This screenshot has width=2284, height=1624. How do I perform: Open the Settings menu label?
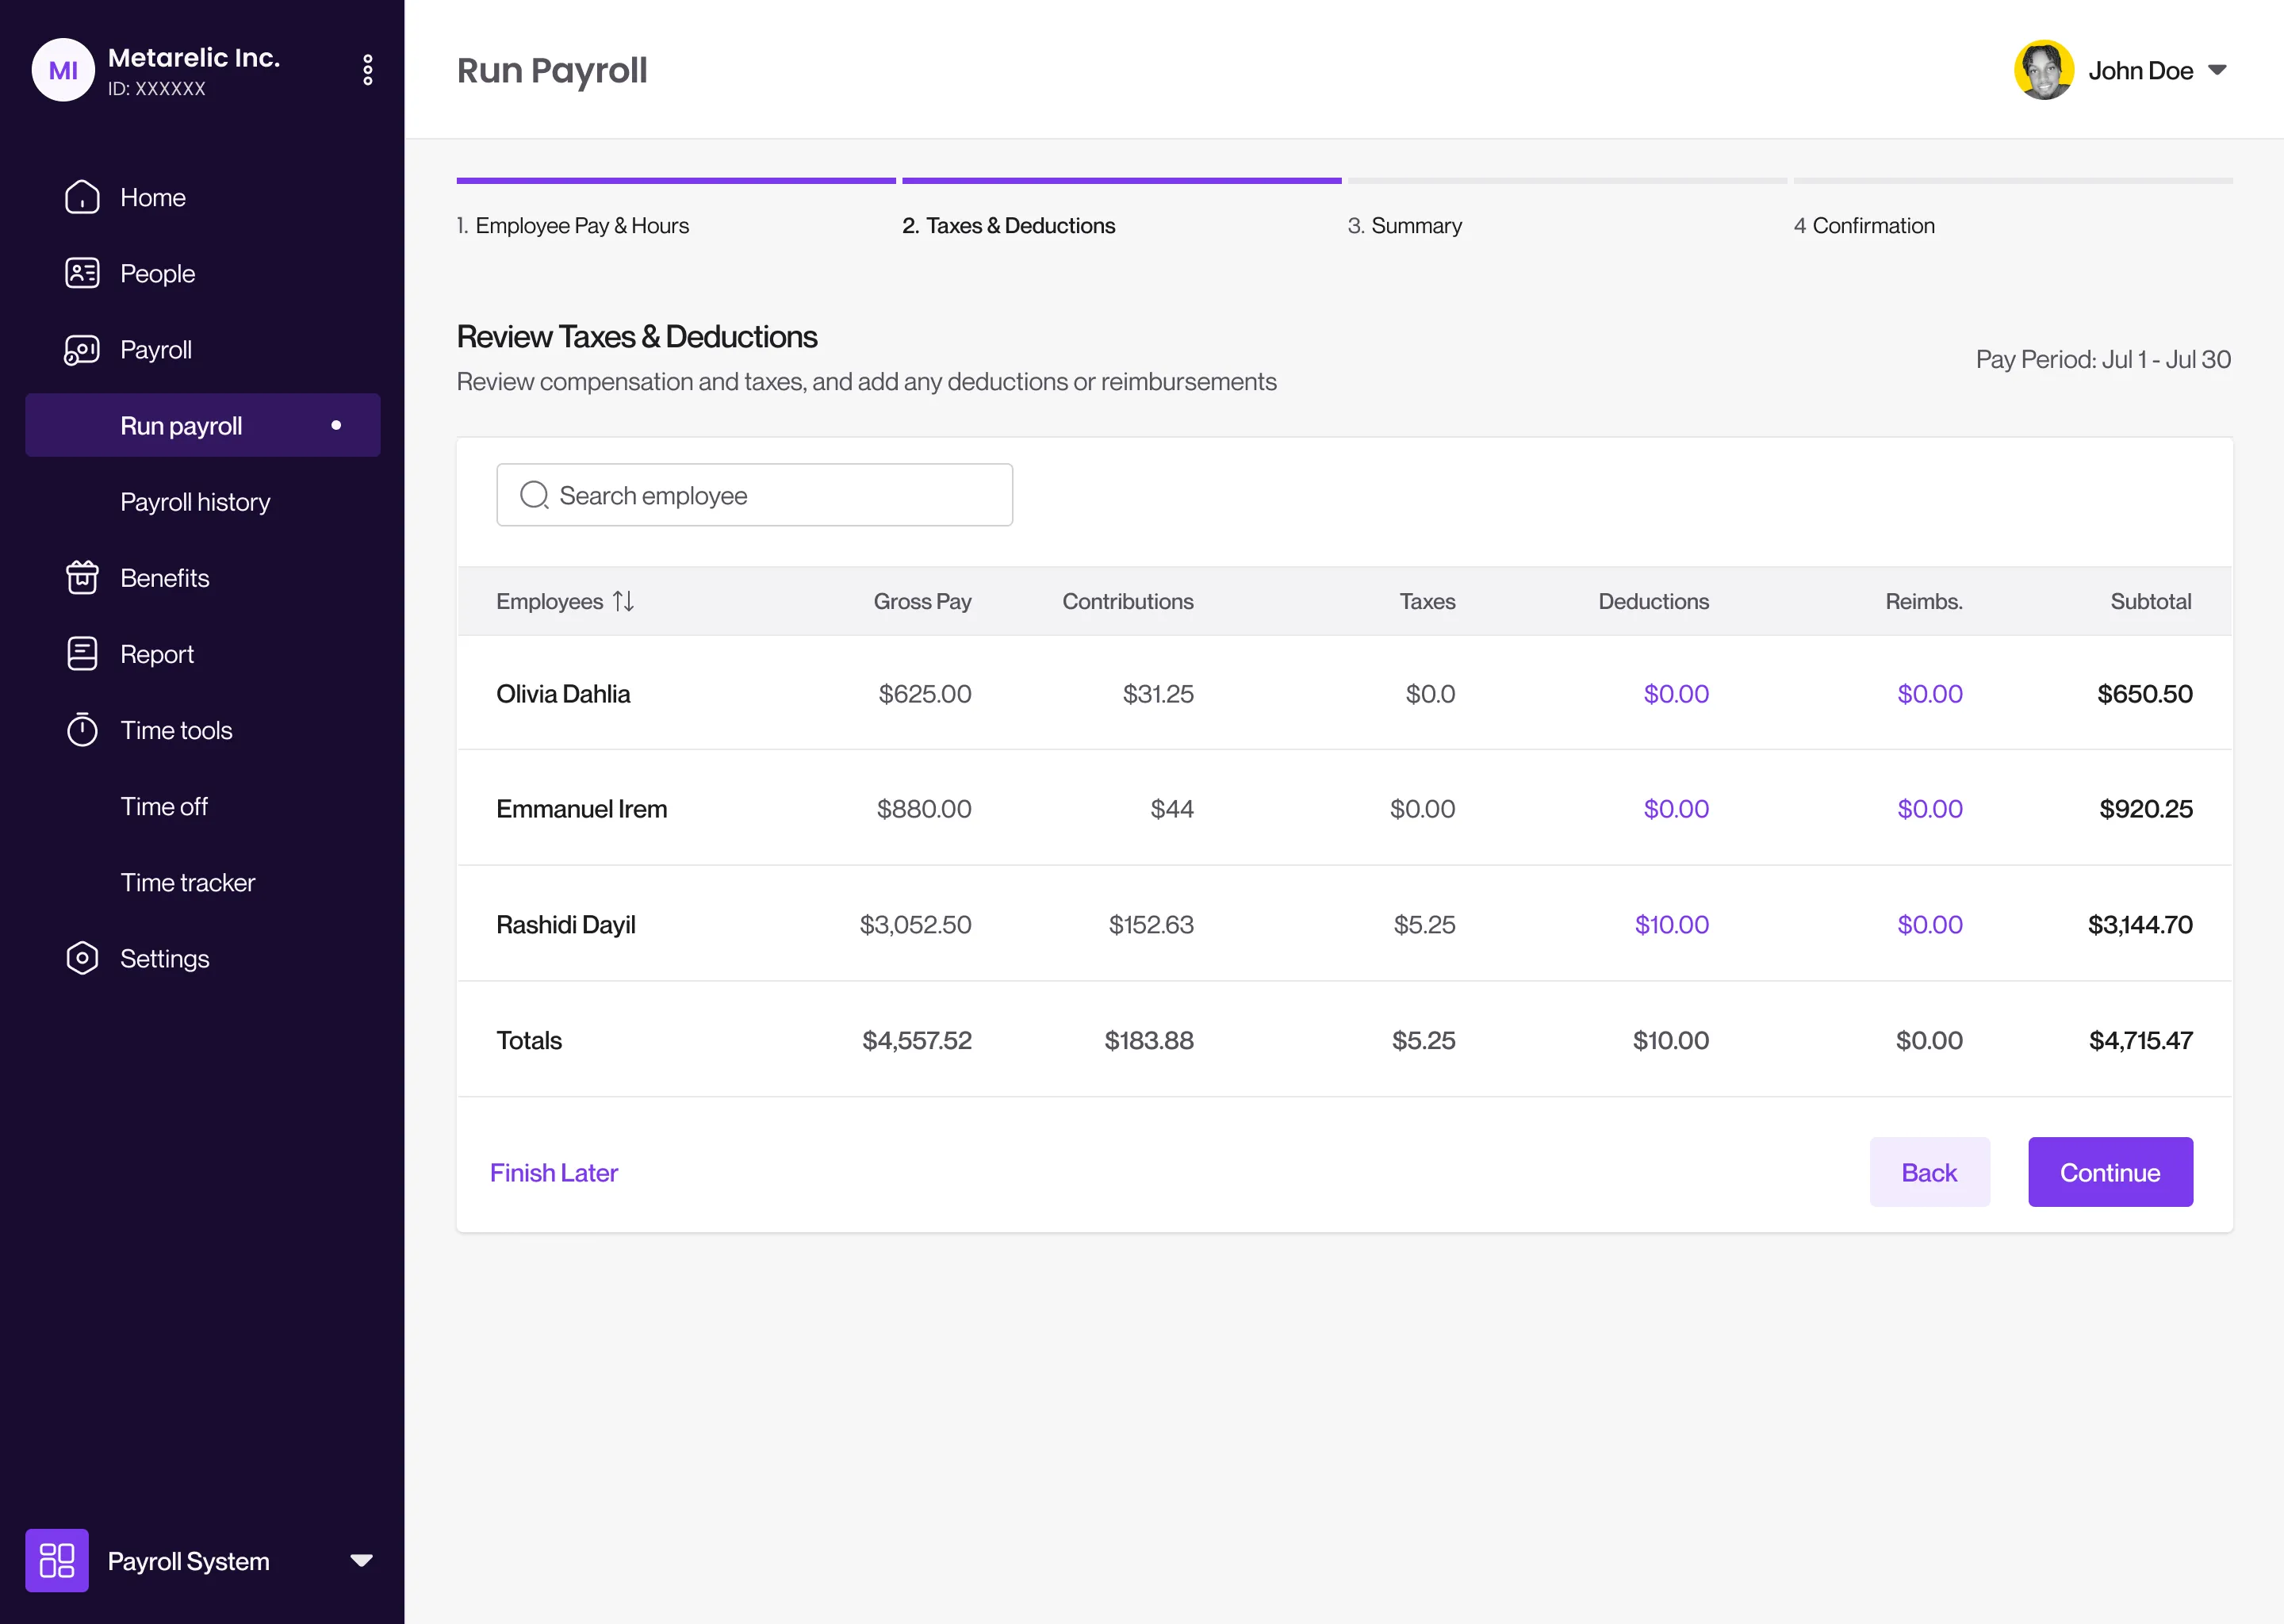165,958
